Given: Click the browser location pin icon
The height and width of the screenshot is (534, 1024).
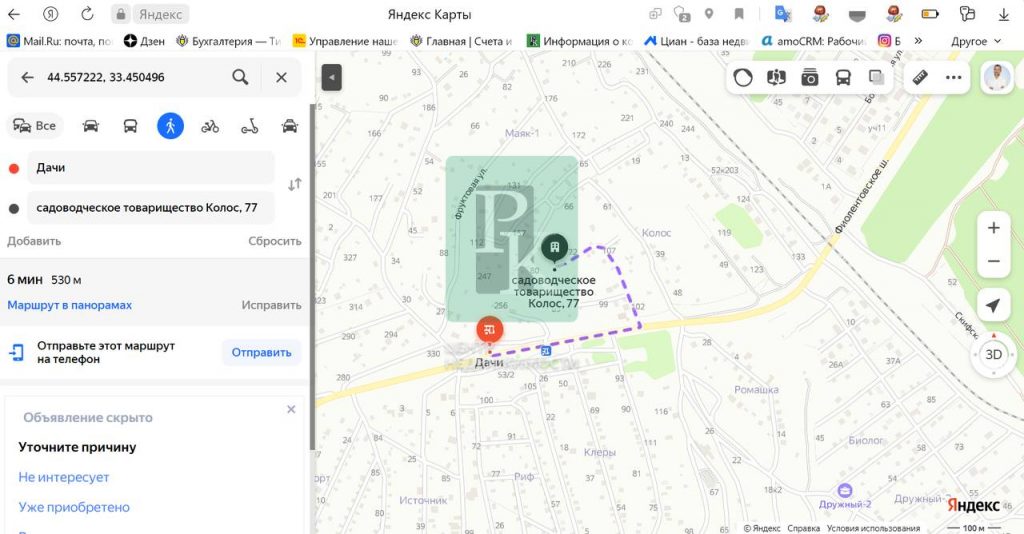Looking at the screenshot, I should coord(709,14).
